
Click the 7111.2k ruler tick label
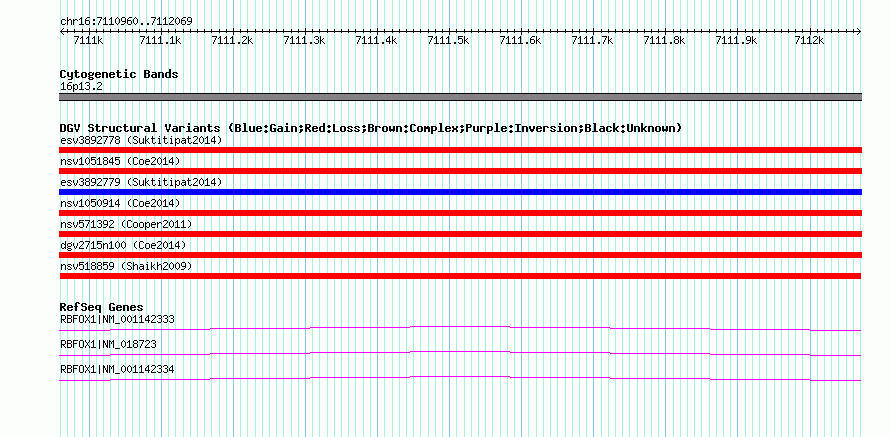pyautogui.click(x=232, y=40)
